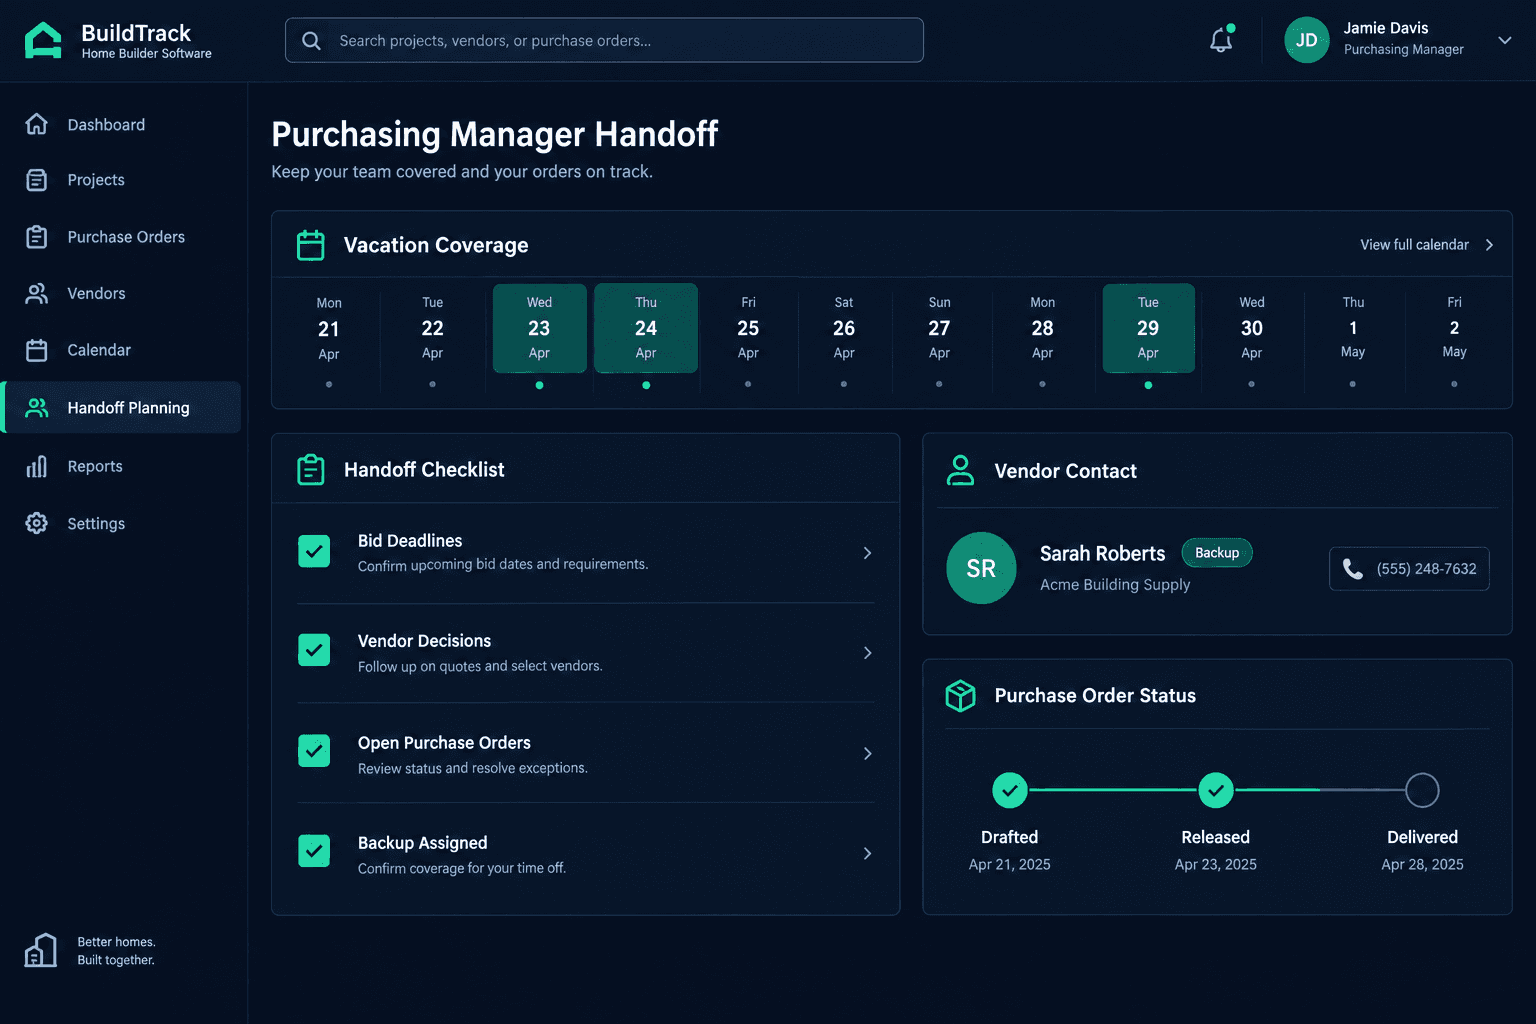Click the Purchase Orders clipboard icon
Screen dimensions: 1536x1024
click(37, 237)
